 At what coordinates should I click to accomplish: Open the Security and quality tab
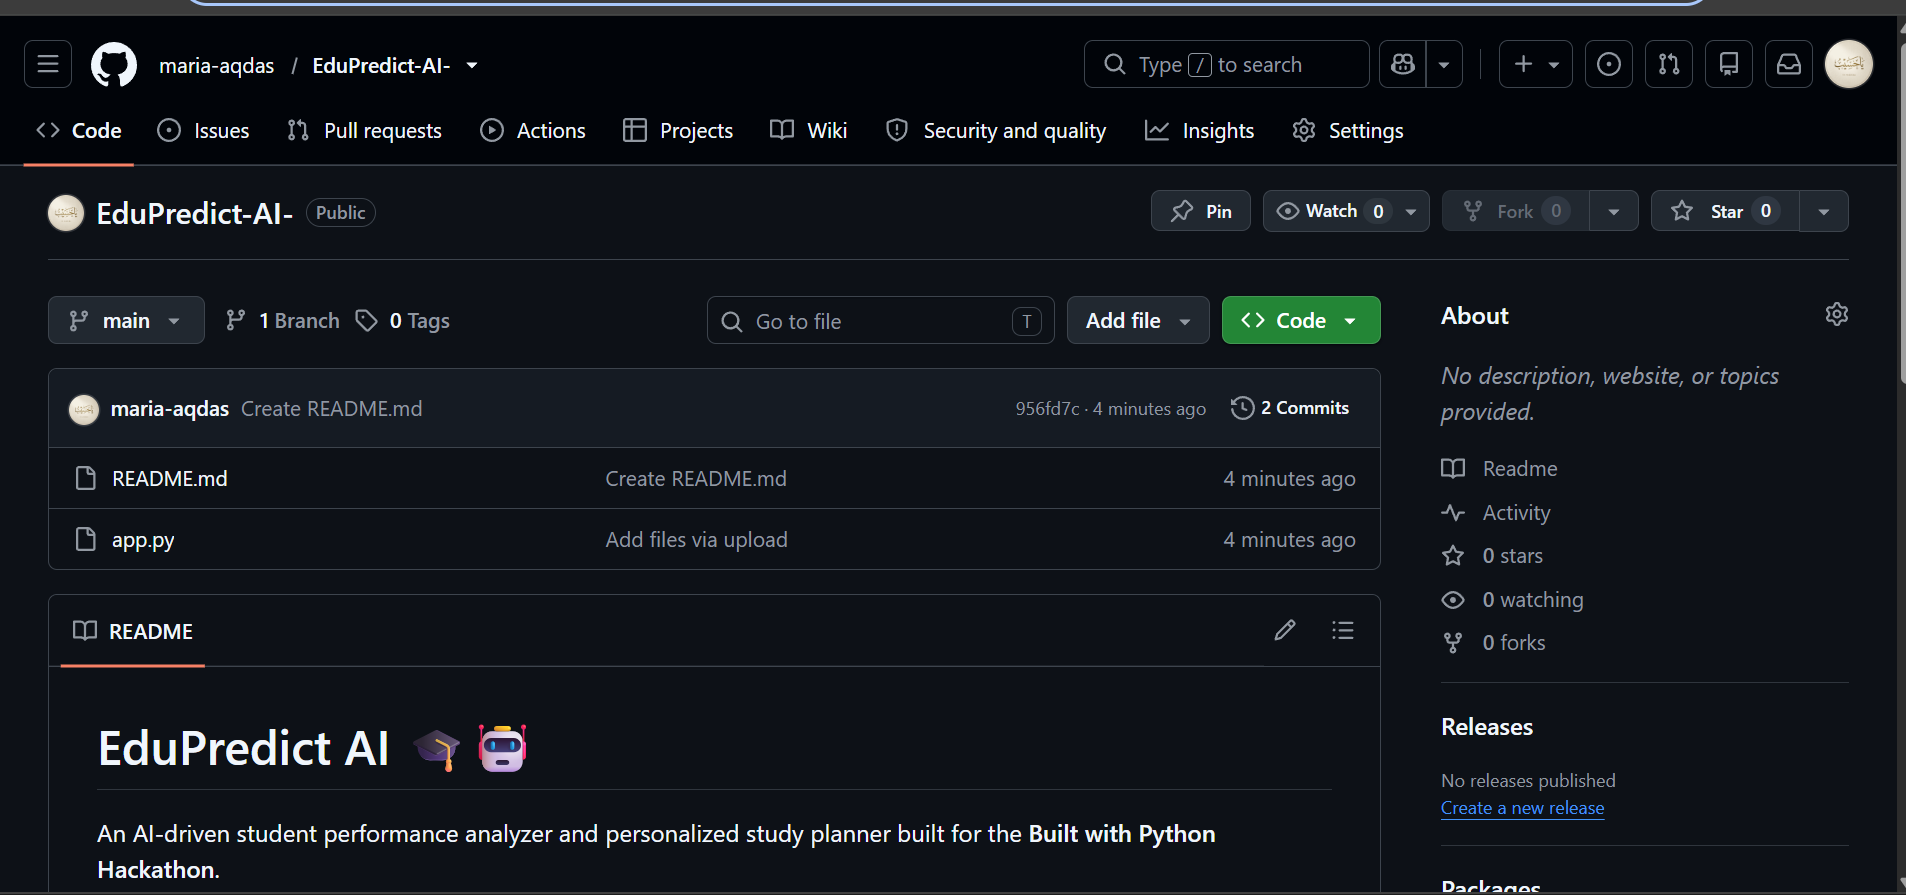(x=996, y=131)
